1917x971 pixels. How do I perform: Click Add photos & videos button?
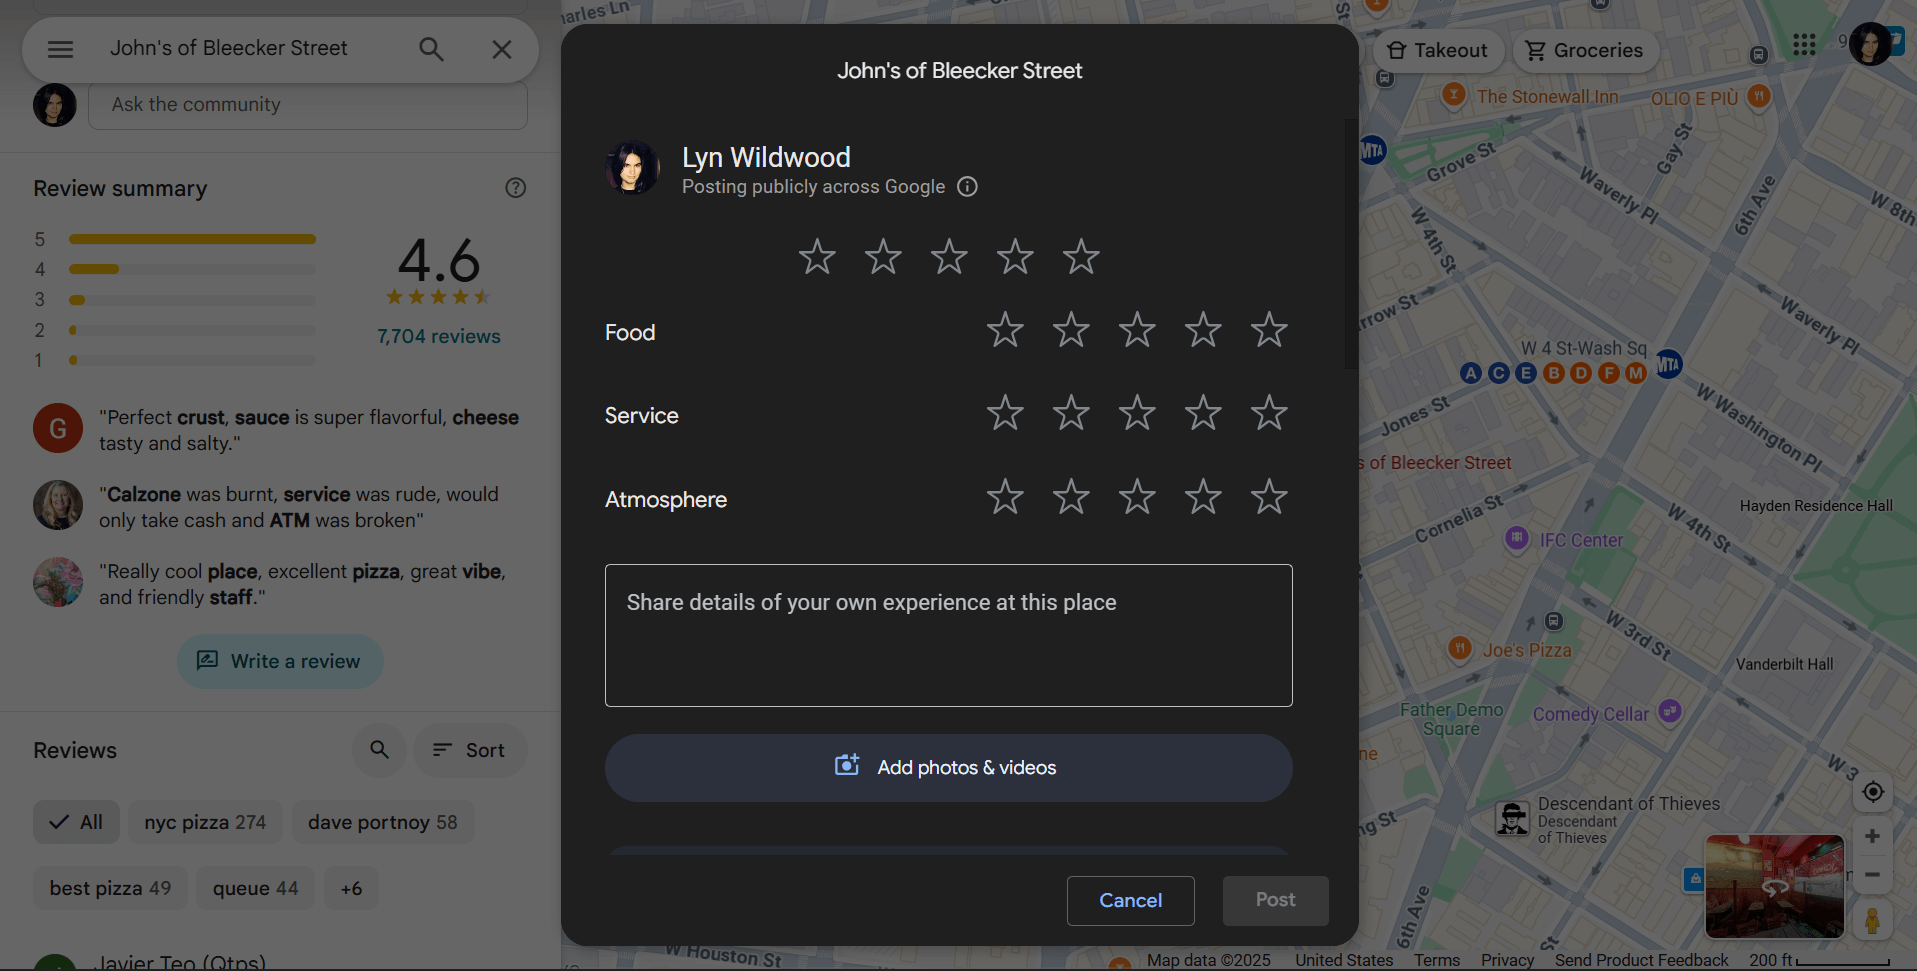point(948,767)
